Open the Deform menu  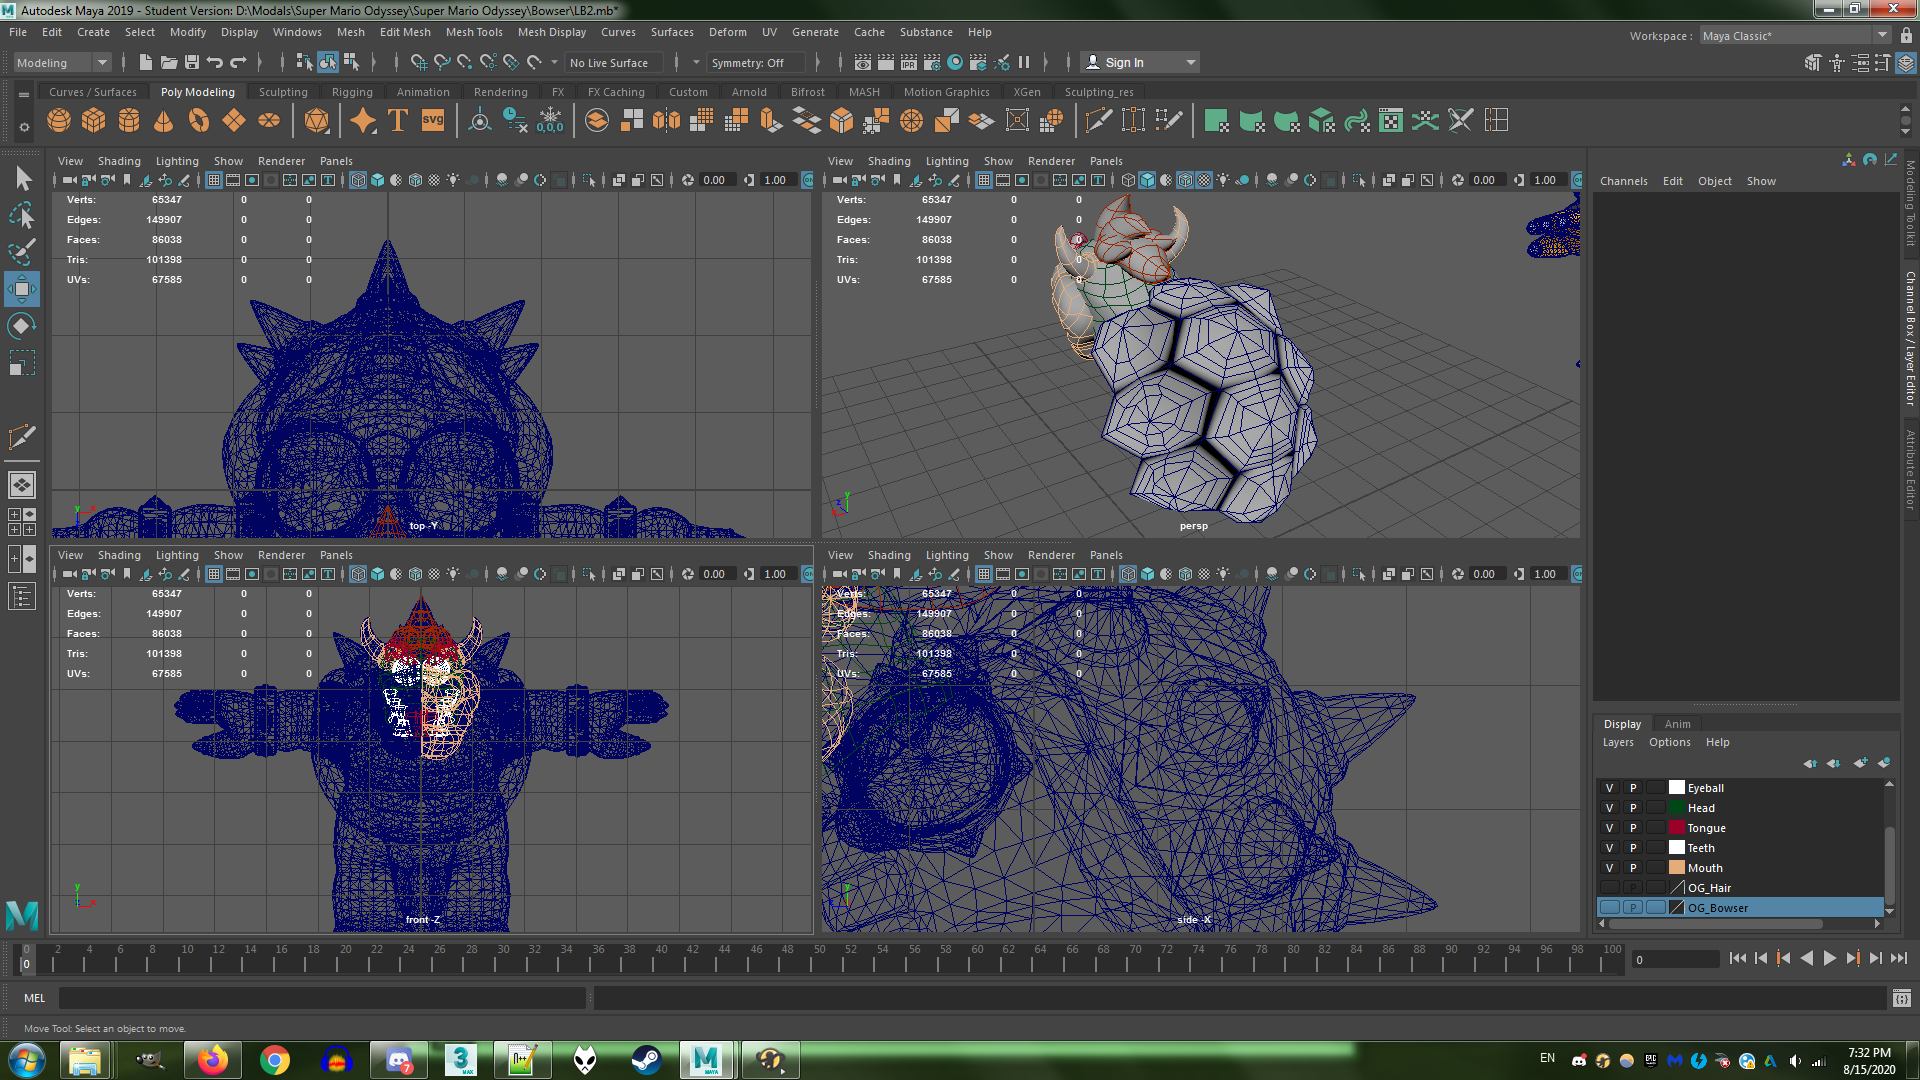pyautogui.click(x=727, y=32)
